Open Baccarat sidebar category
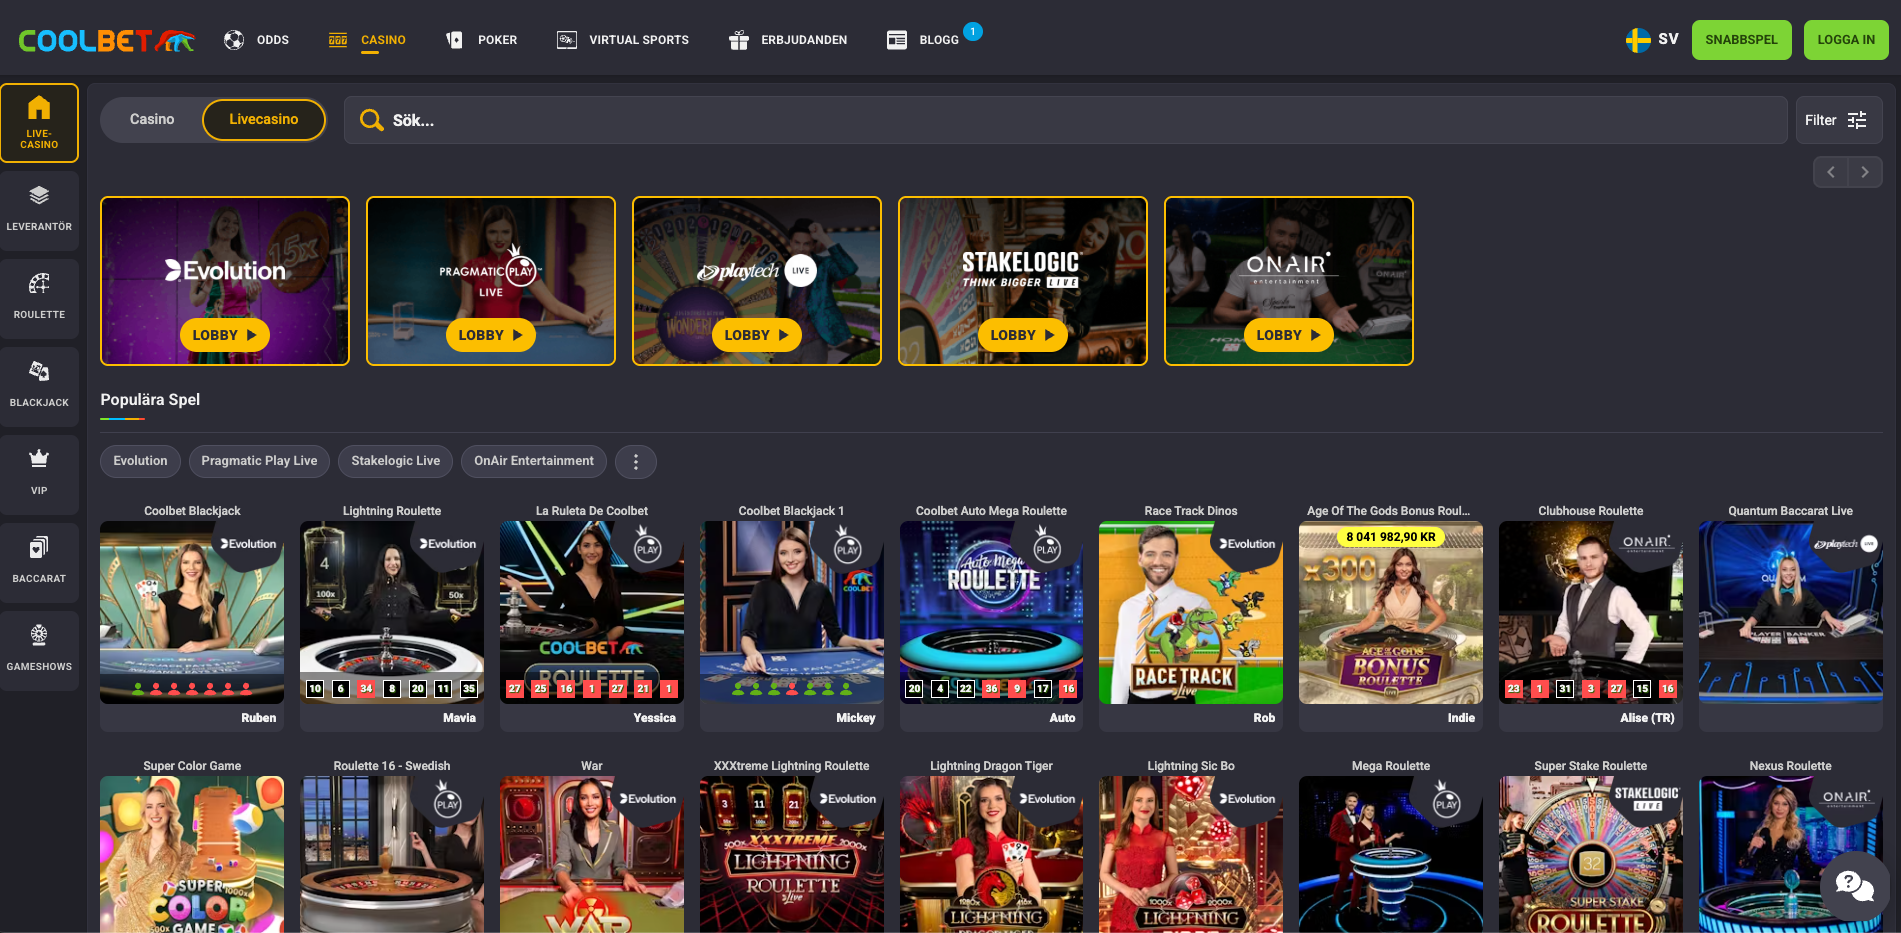This screenshot has width=1901, height=933. coord(39,563)
